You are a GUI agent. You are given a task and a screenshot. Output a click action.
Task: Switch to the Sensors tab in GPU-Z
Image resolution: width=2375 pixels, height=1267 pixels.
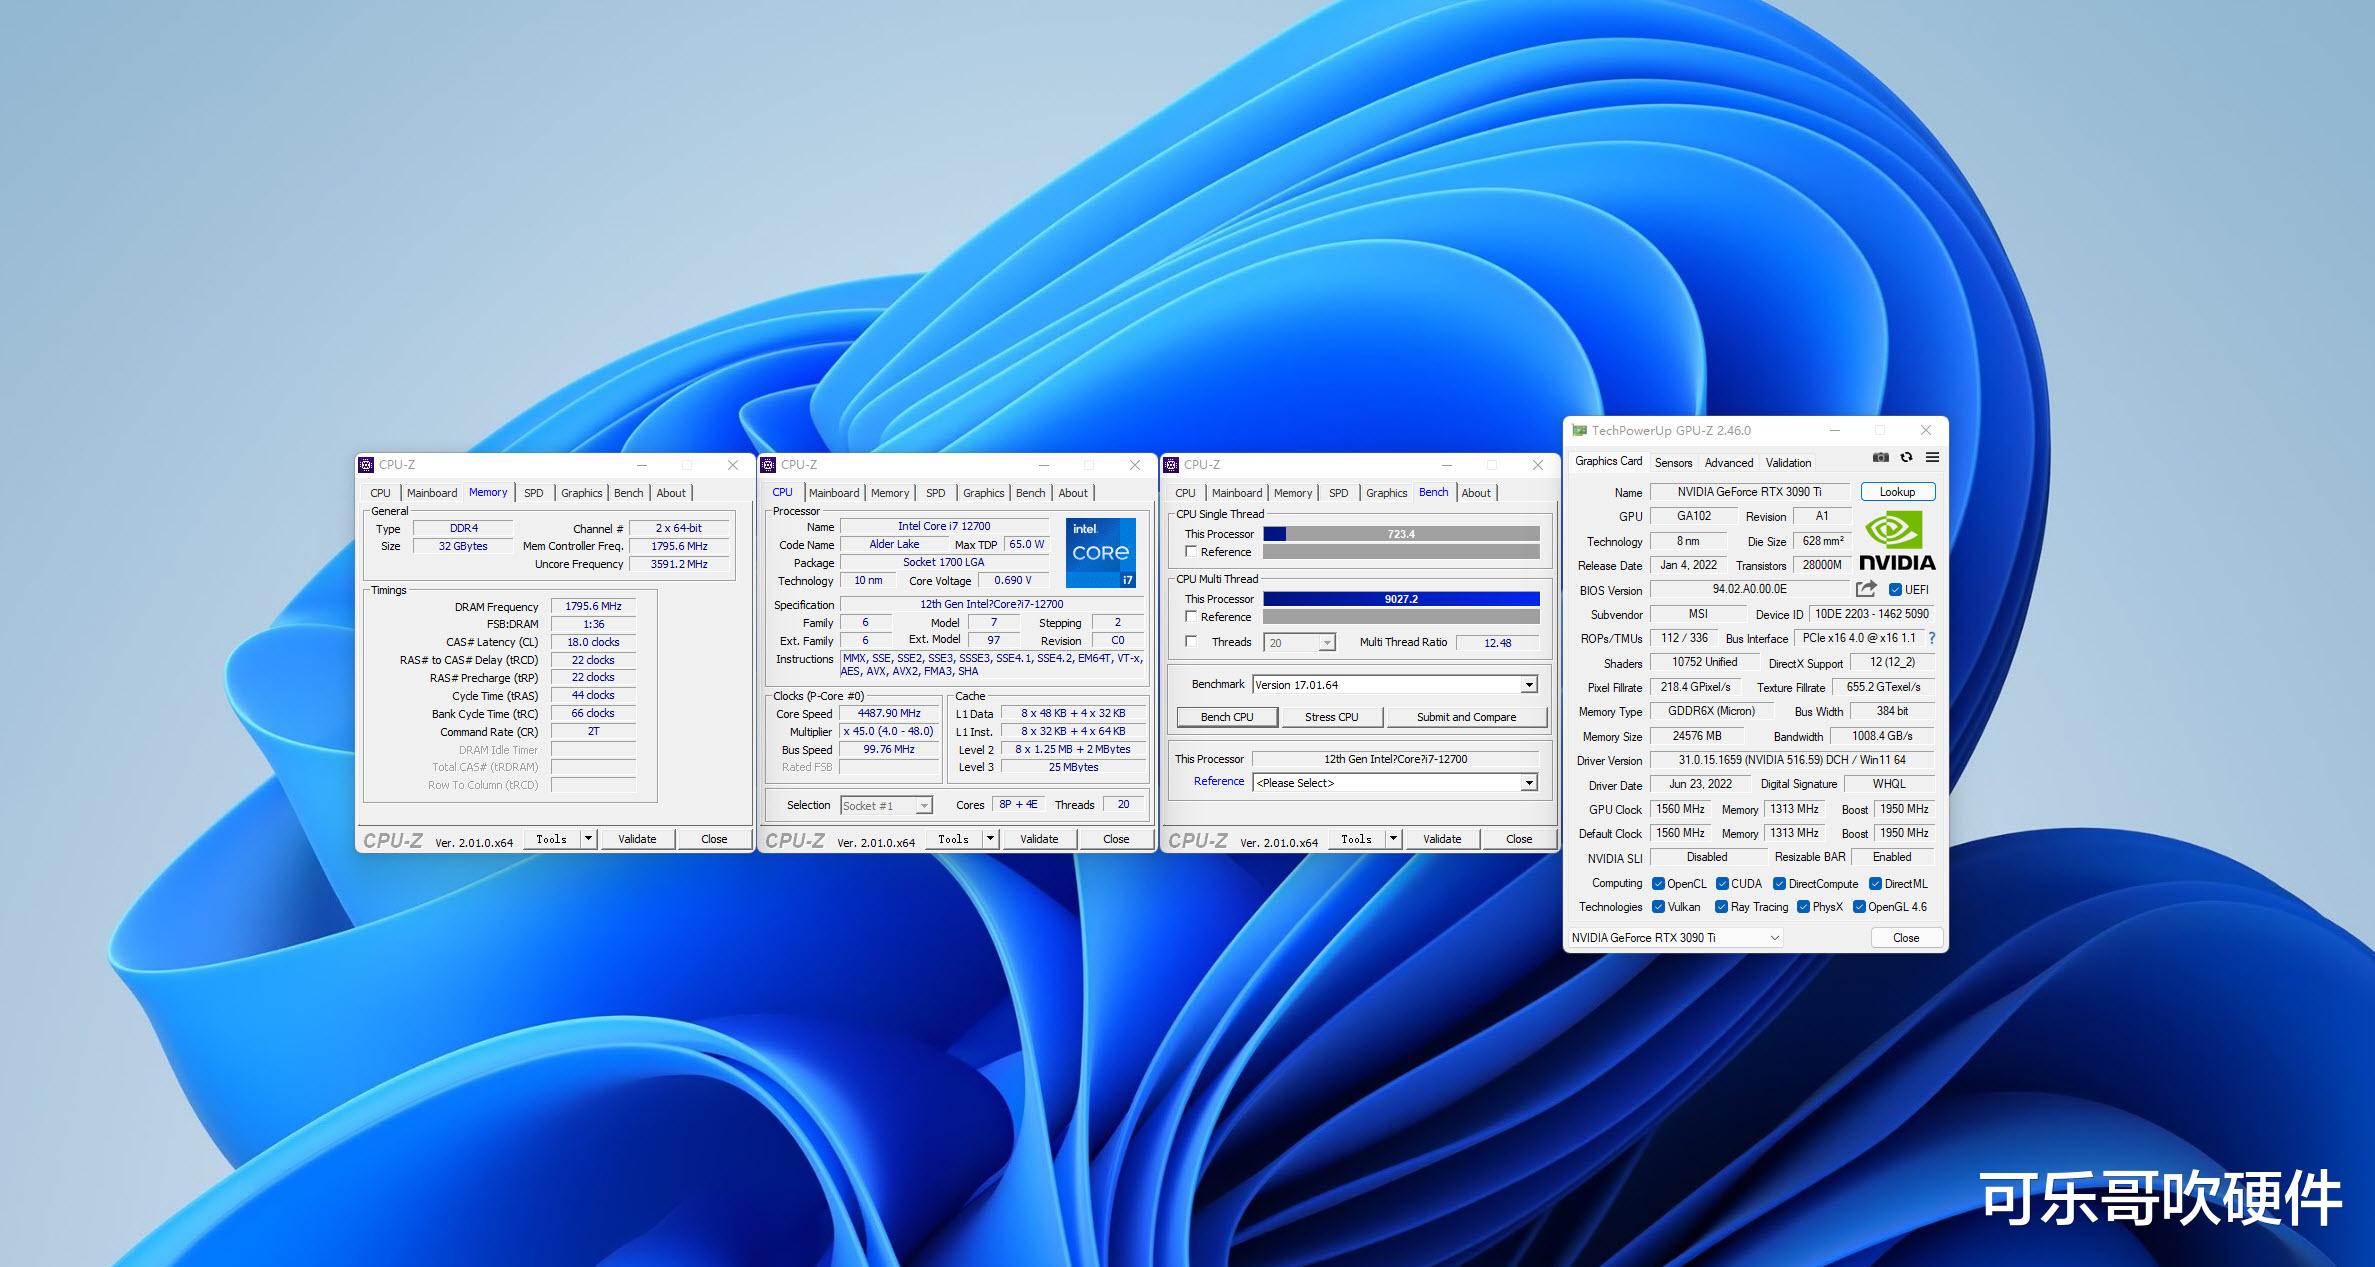point(1673,463)
